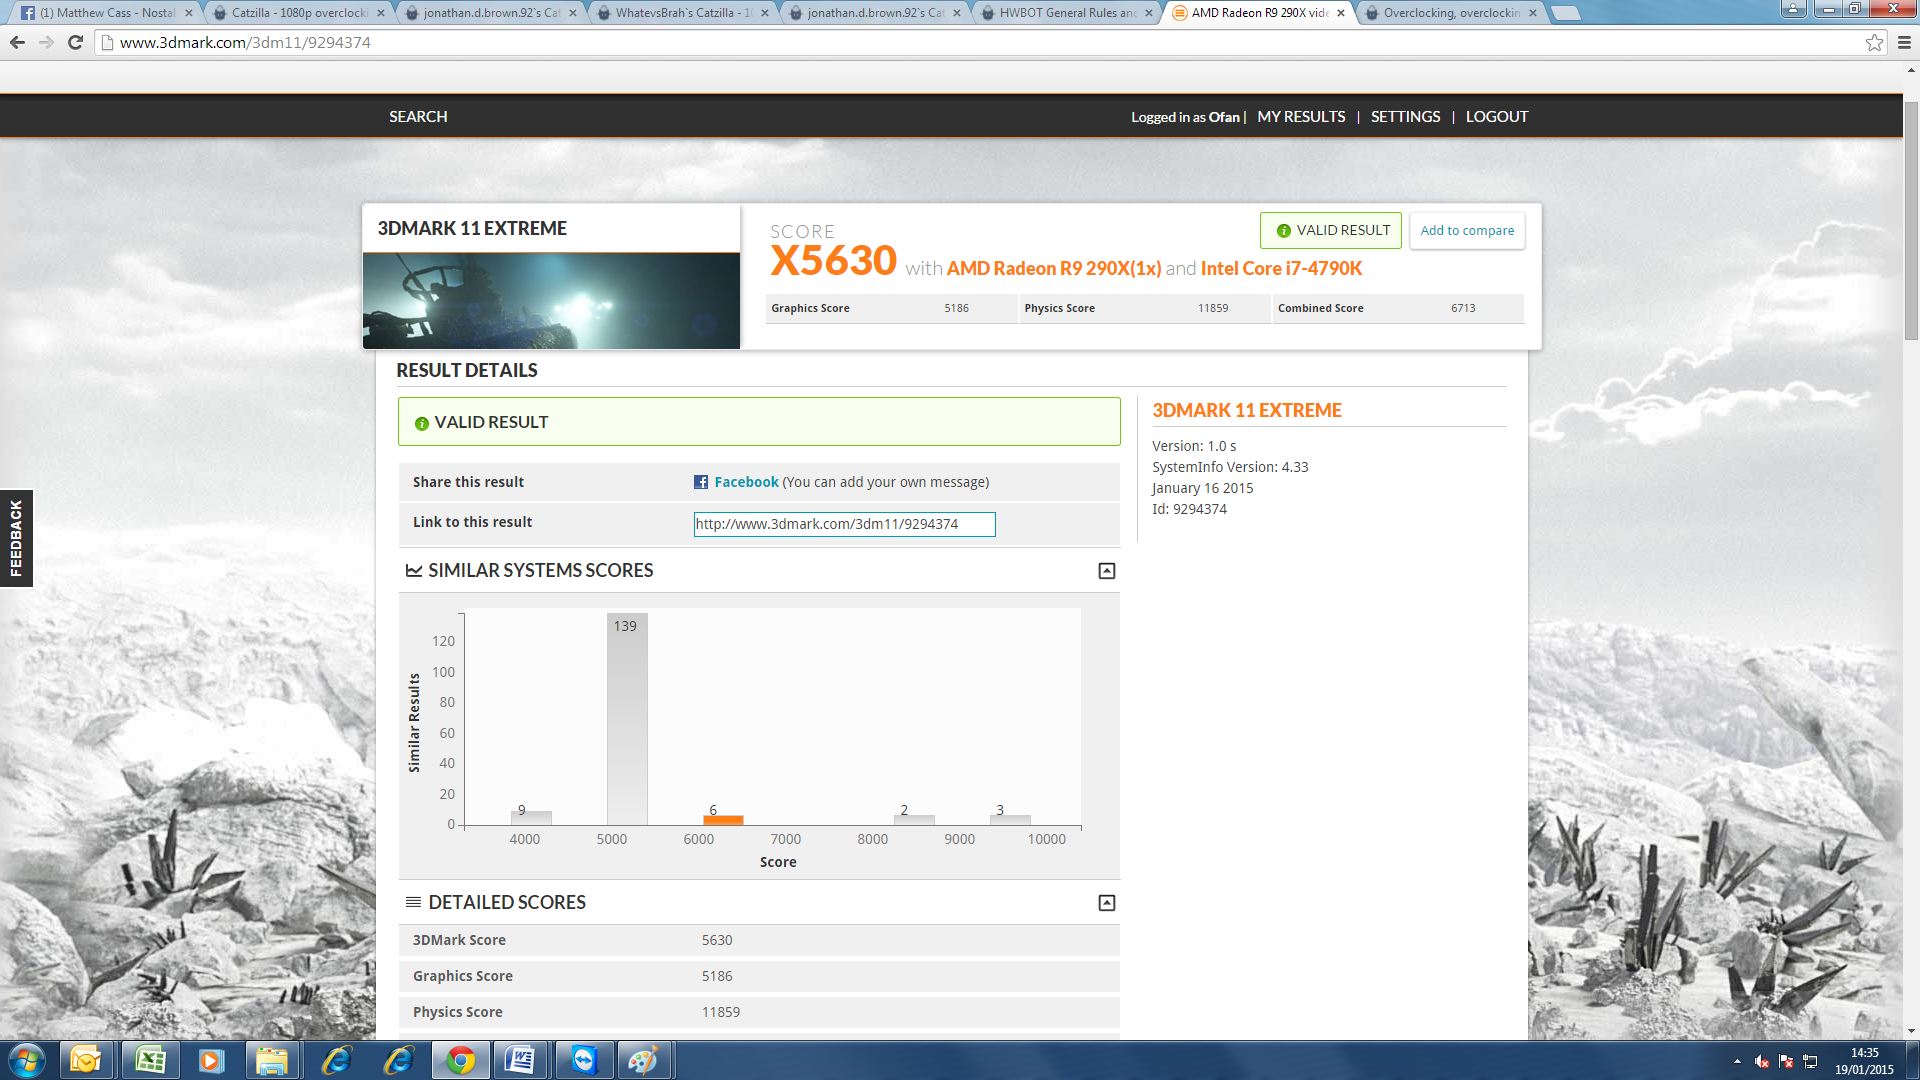Click the network connection tray icon

(1810, 1062)
